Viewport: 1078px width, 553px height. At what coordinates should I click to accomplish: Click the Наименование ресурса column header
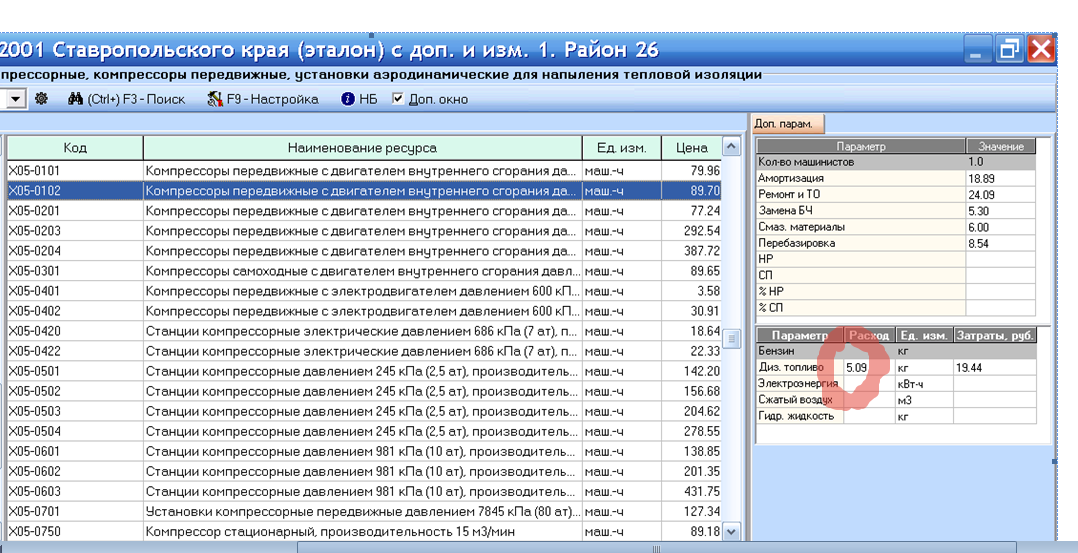362,148
